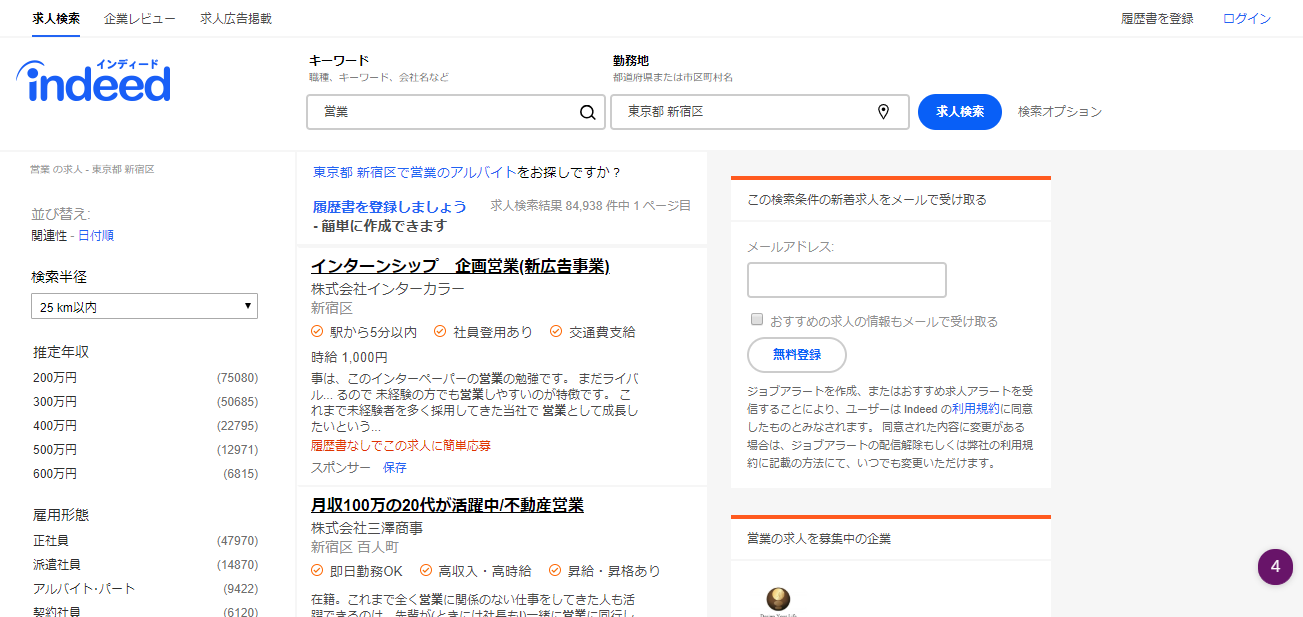This screenshot has width=1303, height=617.
Task: Click the purple notification badge showing 4
Action: [x=1275, y=566]
